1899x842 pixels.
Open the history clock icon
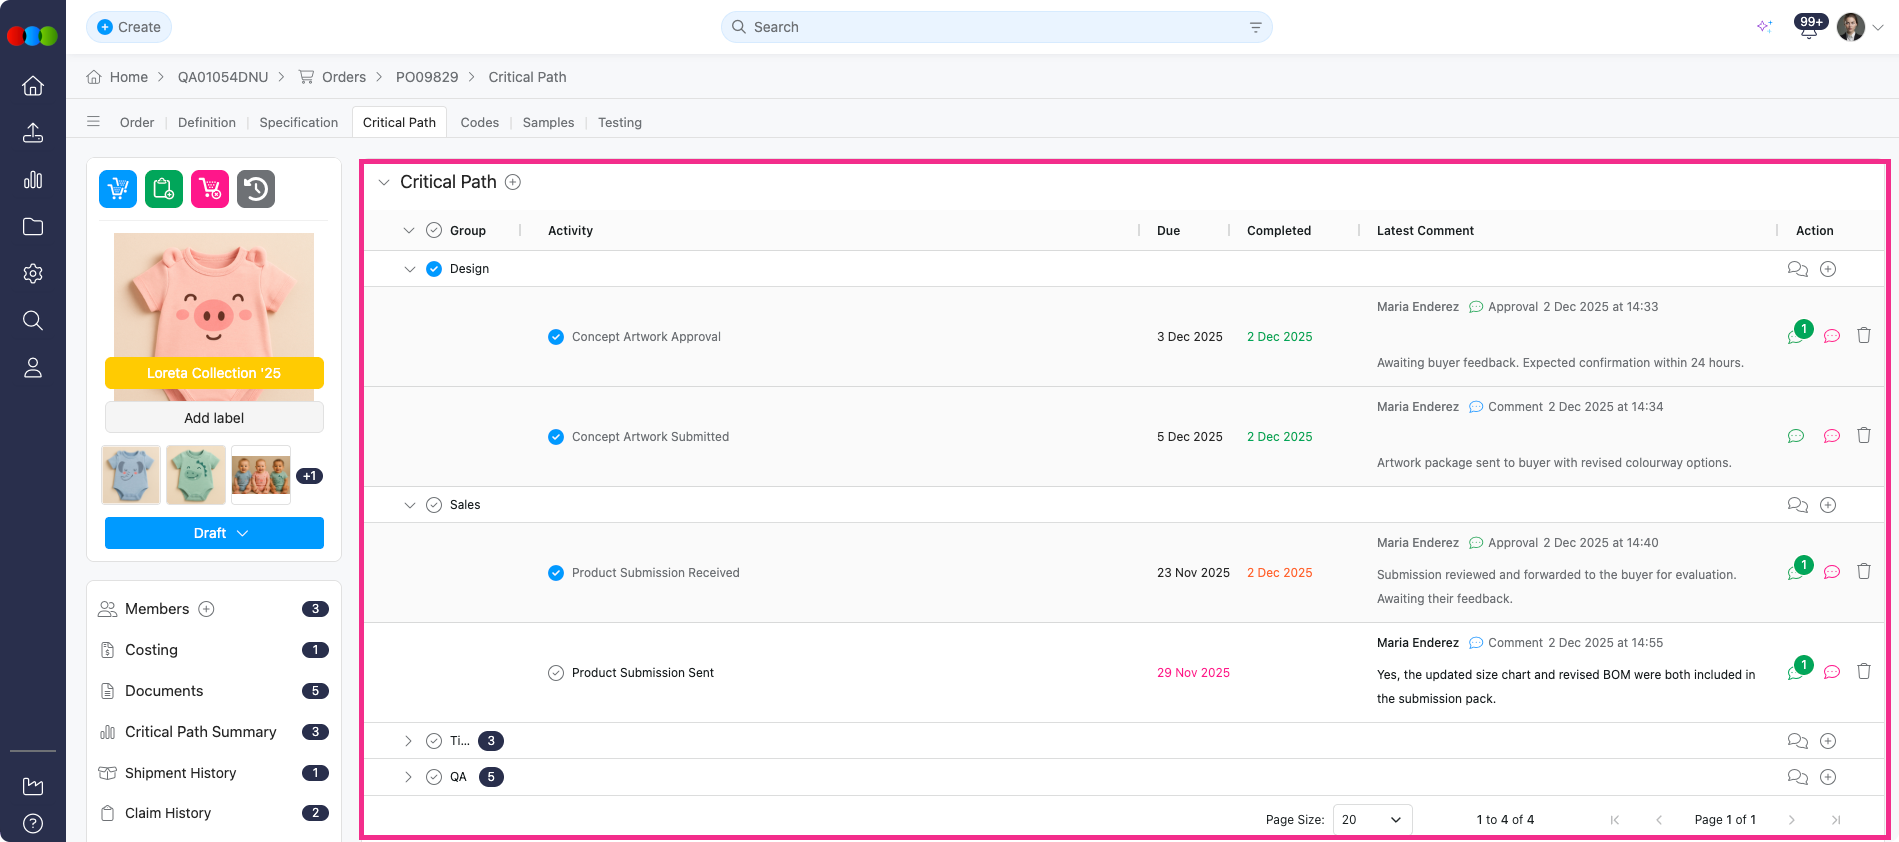pyautogui.click(x=256, y=189)
